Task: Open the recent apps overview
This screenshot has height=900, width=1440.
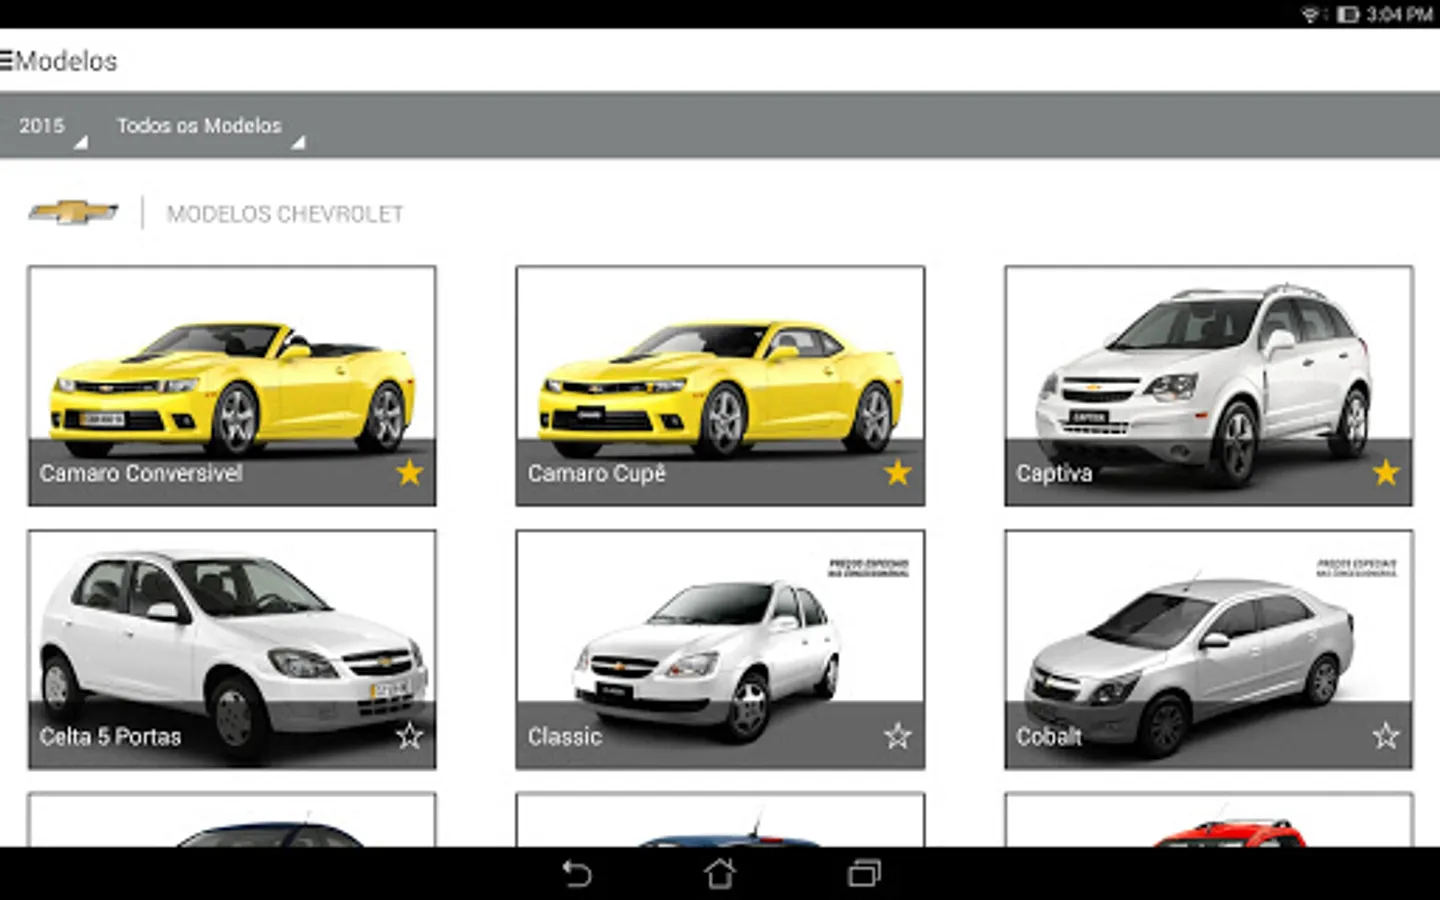Action: point(864,874)
